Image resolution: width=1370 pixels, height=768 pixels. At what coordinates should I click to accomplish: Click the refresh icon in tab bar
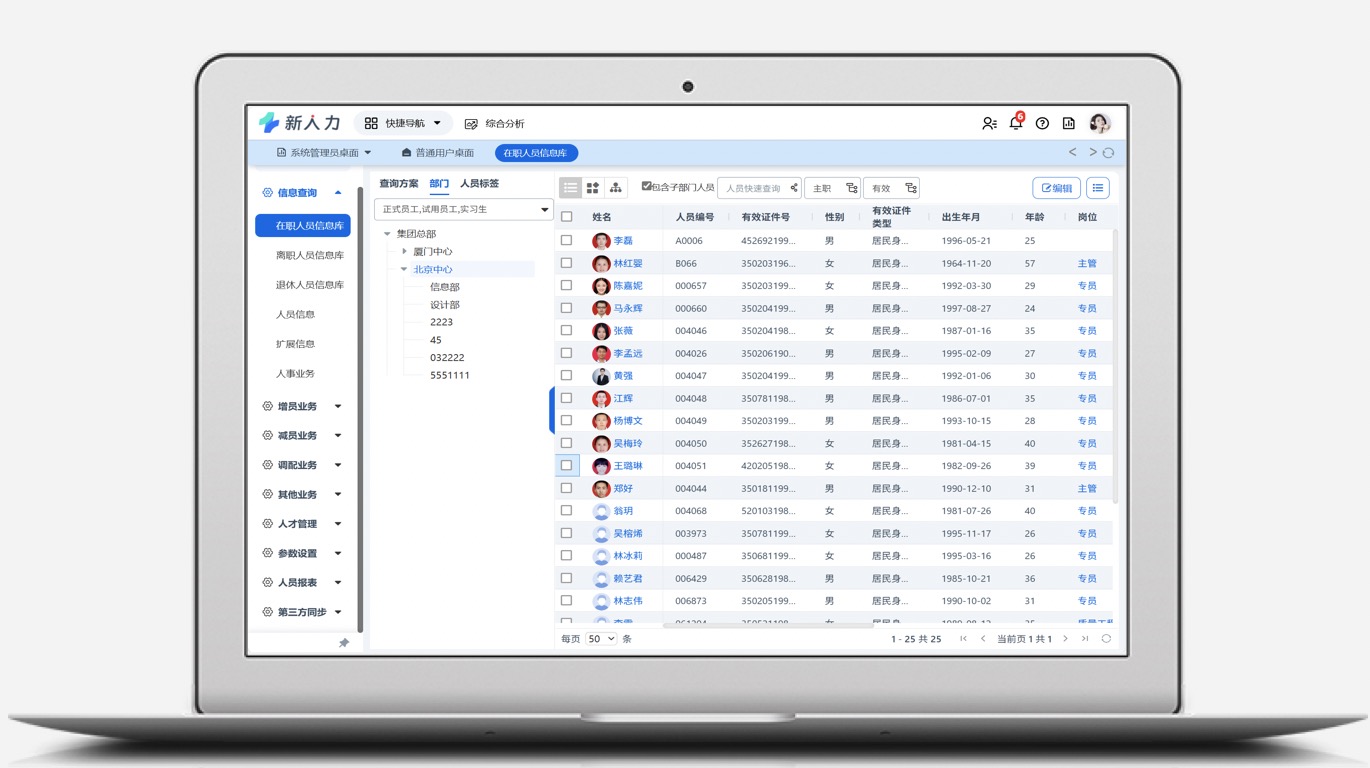1108,153
